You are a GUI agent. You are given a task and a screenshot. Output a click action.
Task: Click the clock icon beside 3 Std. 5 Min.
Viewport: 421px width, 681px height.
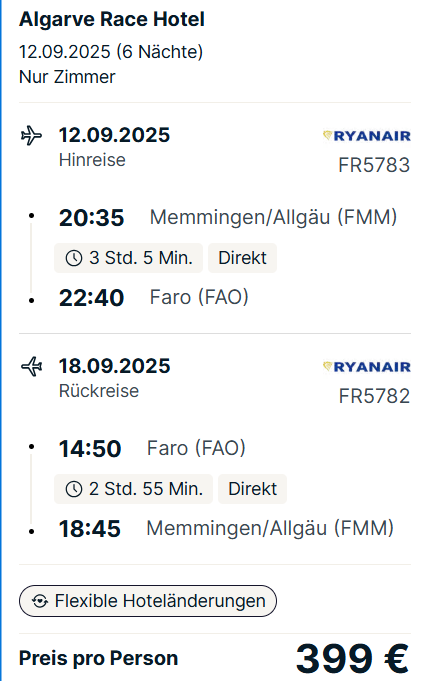coord(74,258)
